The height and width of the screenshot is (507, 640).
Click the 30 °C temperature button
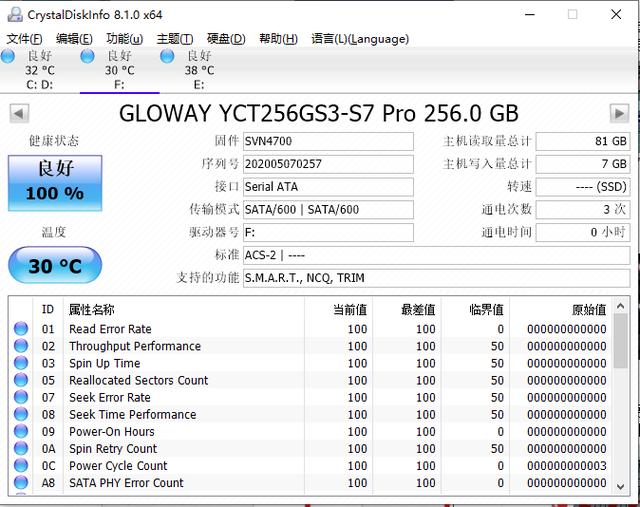click(55, 265)
